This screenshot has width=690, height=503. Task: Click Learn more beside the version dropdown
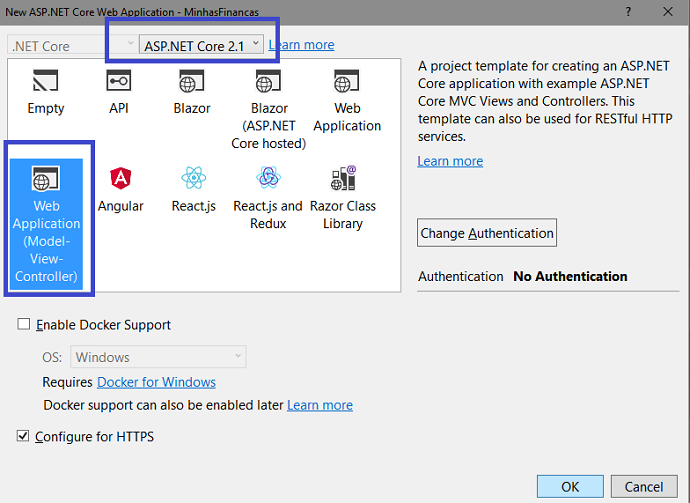[x=301, y=45]
